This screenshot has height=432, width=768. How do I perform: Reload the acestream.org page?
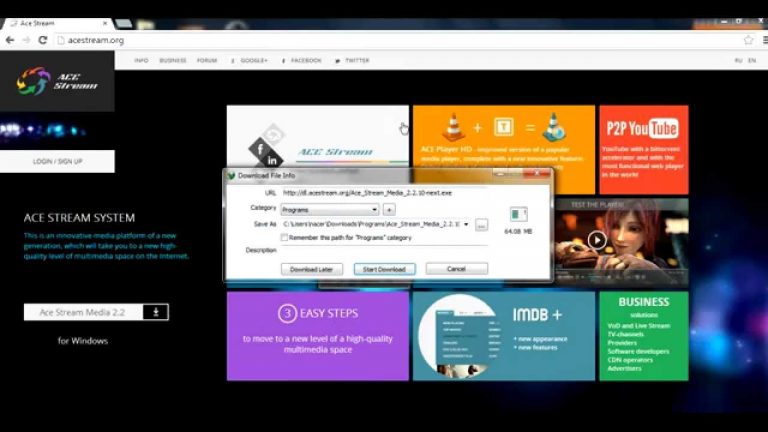[43, 40]
